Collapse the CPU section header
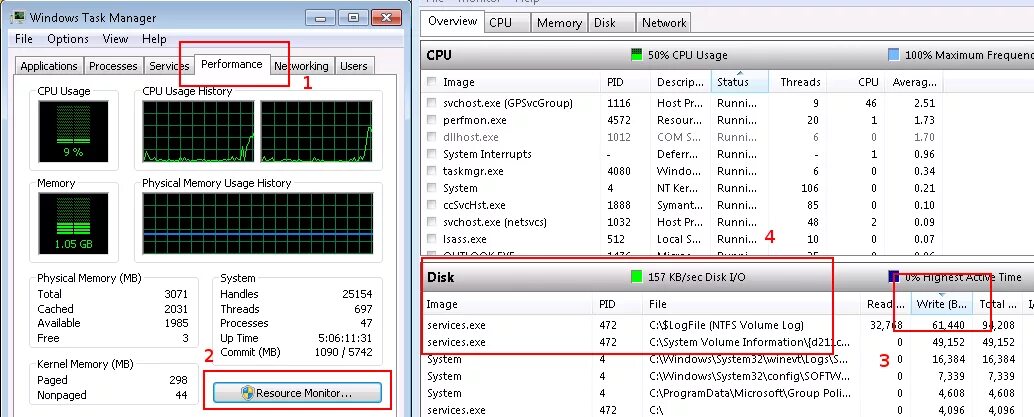 [x=727, y=55]
